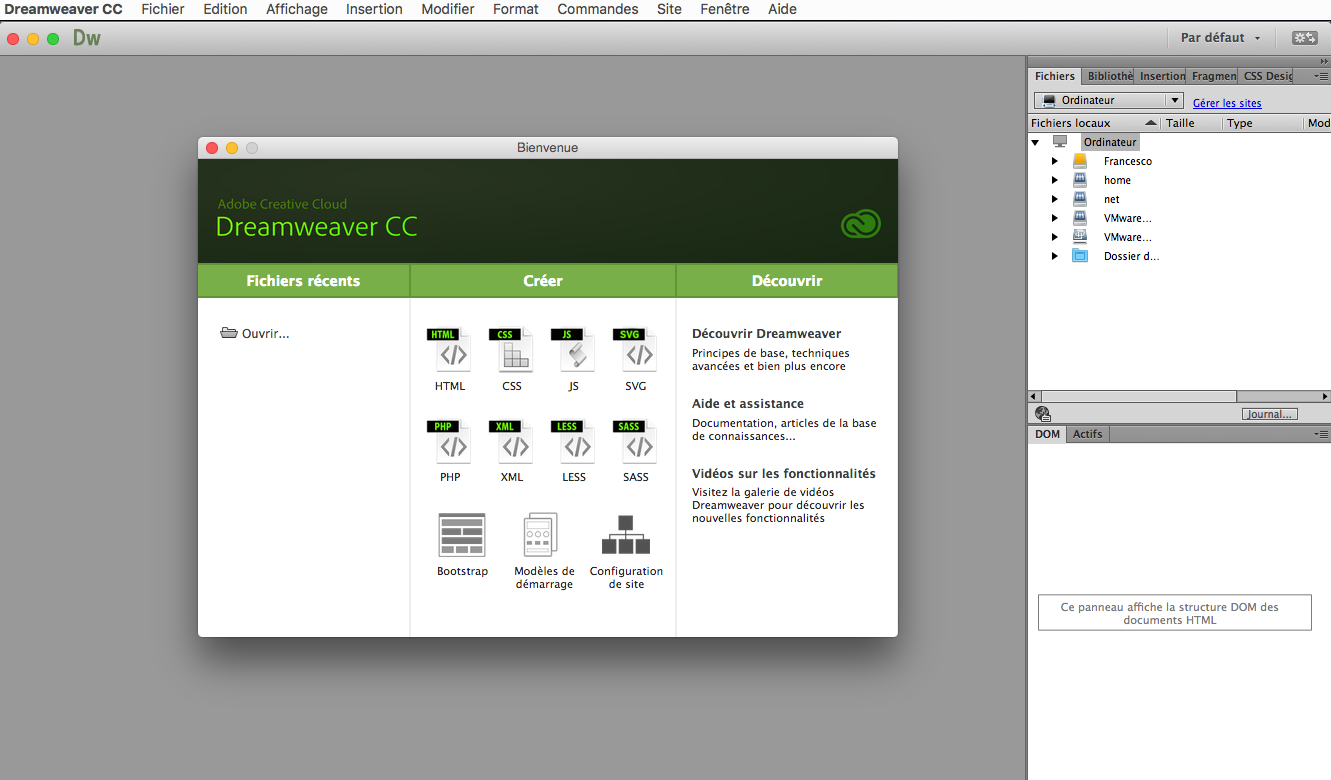
Task: Click the Gérer les sites link
Action: pyautogui.click(x=1227, y=103)
